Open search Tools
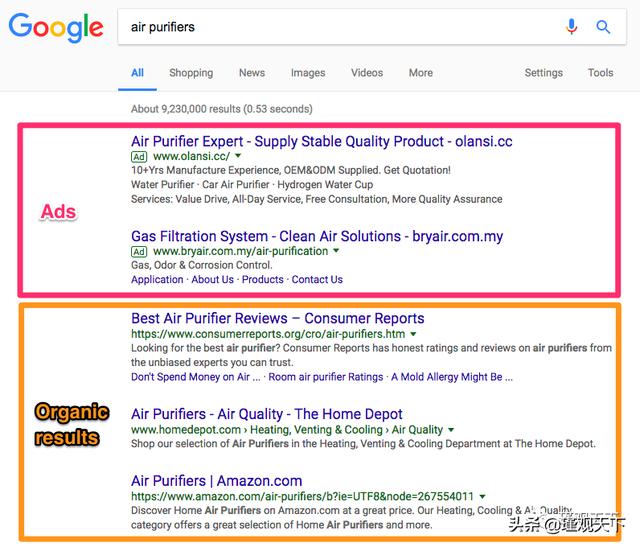Screen dimensions: 640x547 (600, 73)
